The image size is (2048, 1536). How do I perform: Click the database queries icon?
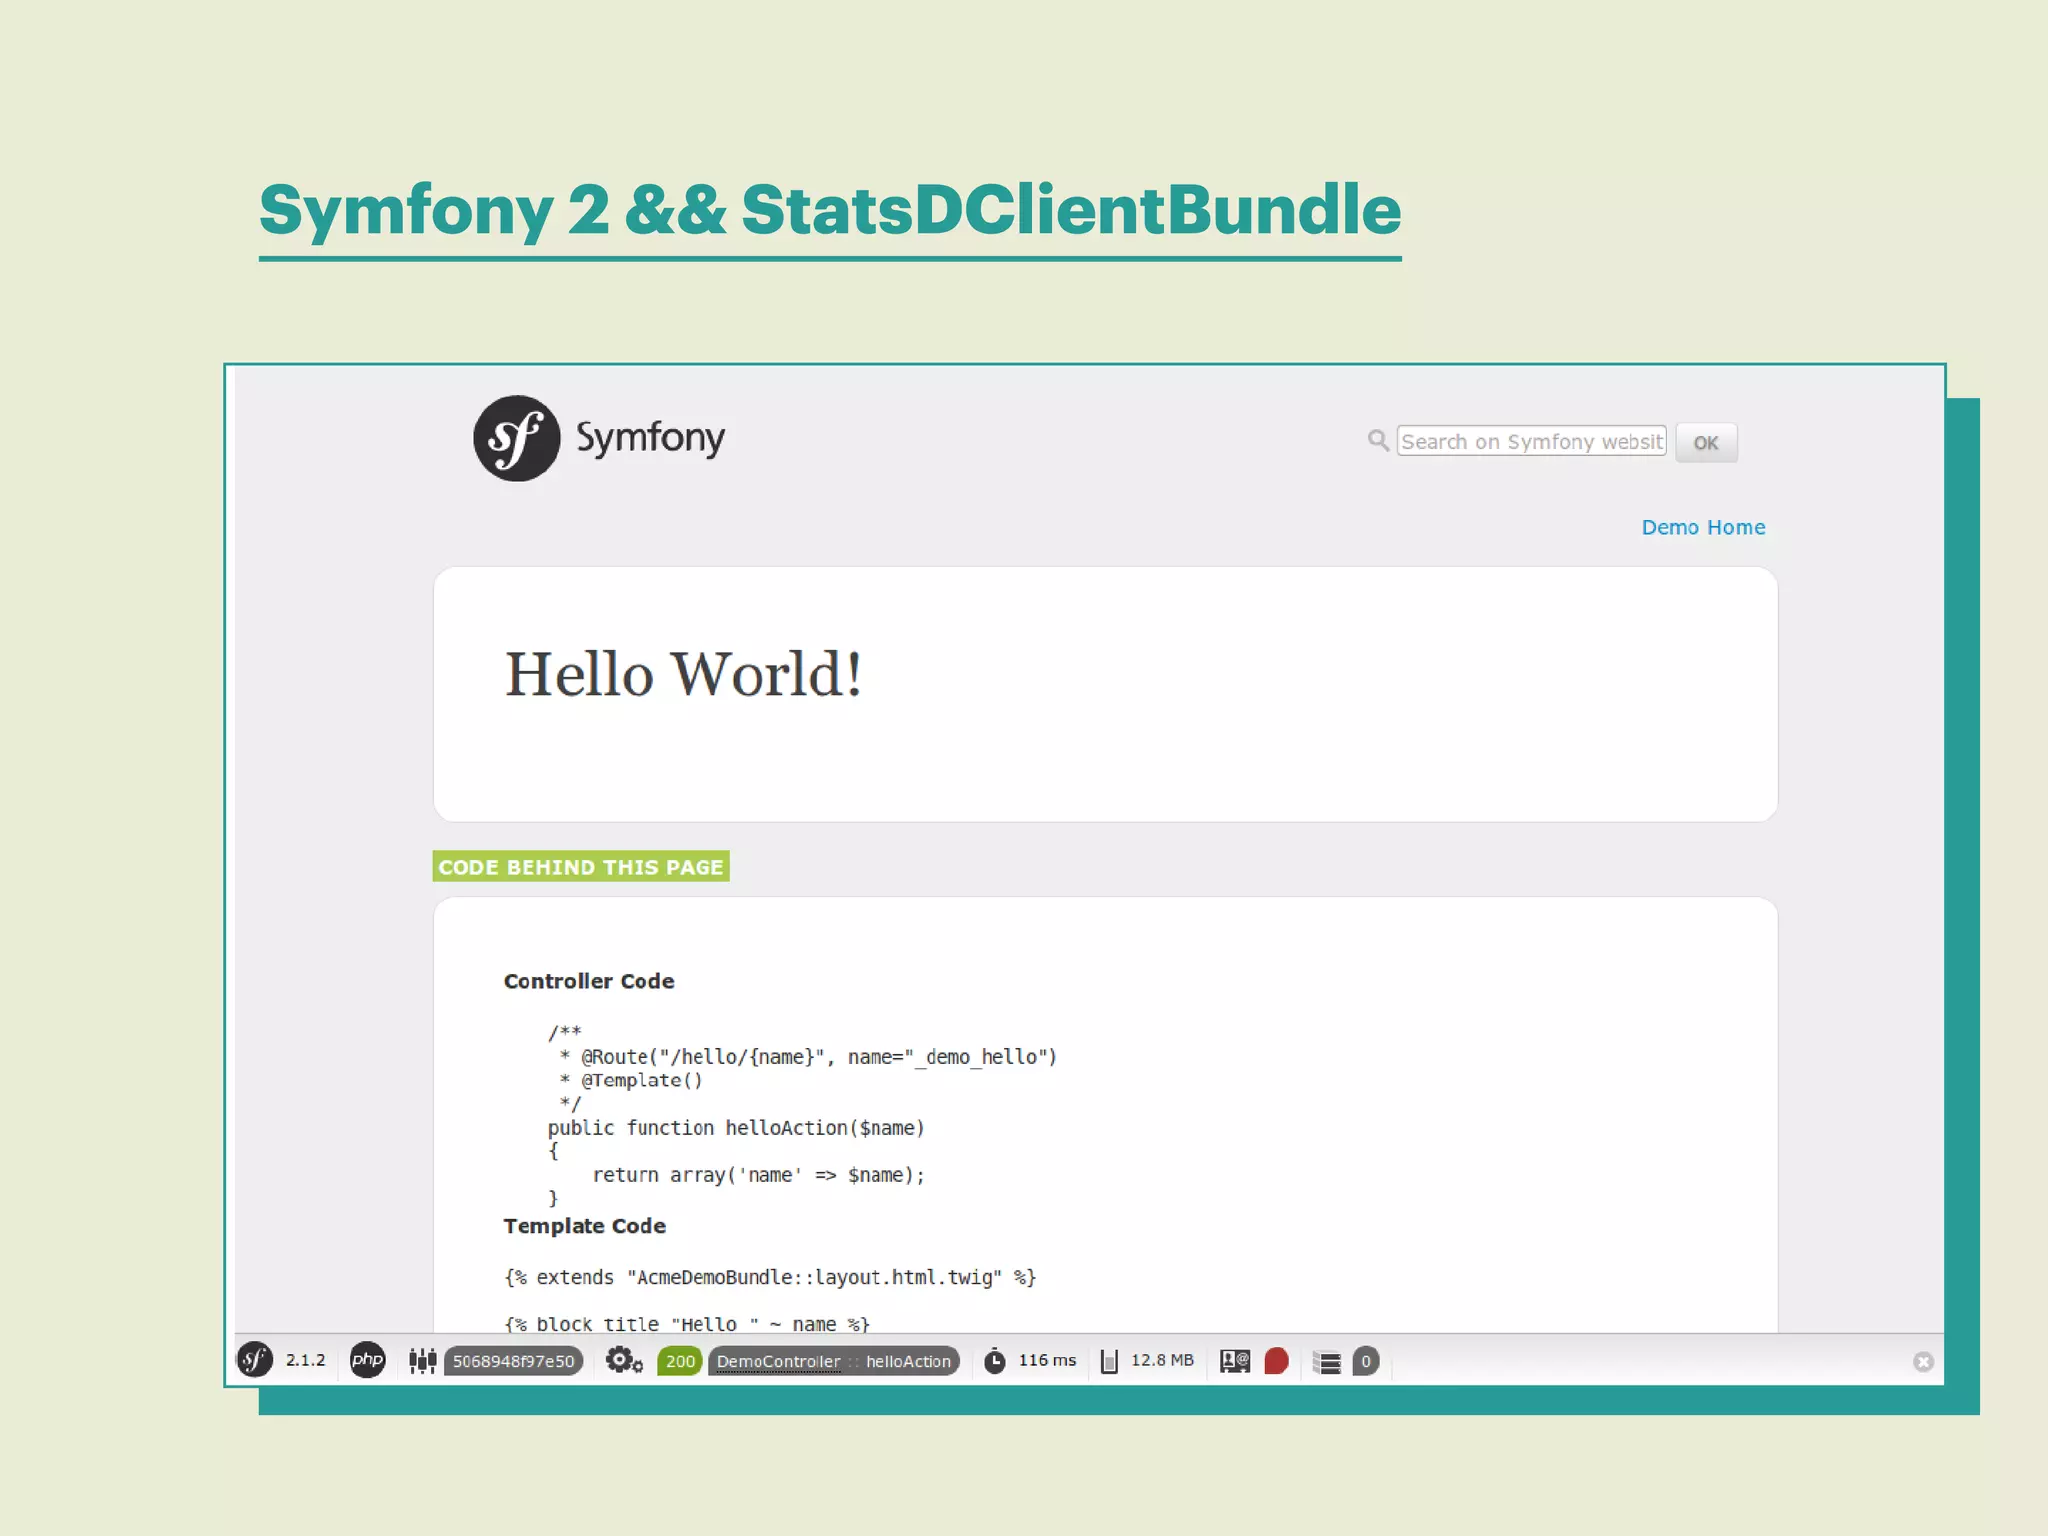pyautogui.click(x=1327, y=1362)
